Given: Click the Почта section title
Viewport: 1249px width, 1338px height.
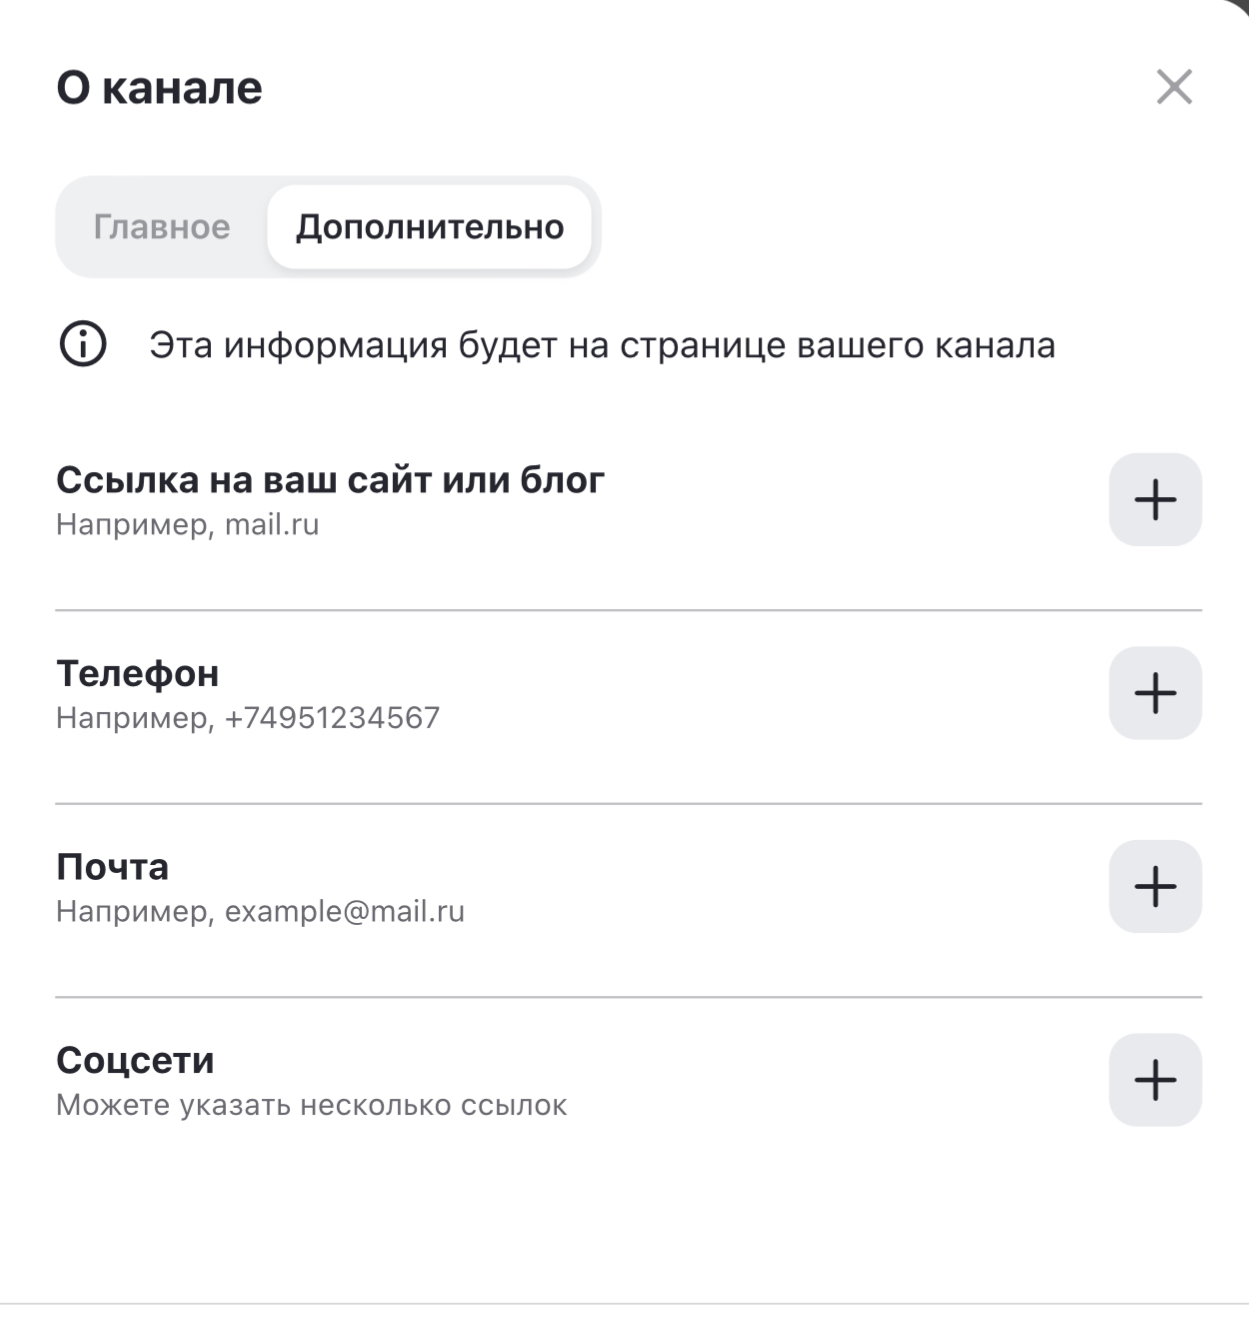Looking at the screenshot, I should tap(112, 866).
